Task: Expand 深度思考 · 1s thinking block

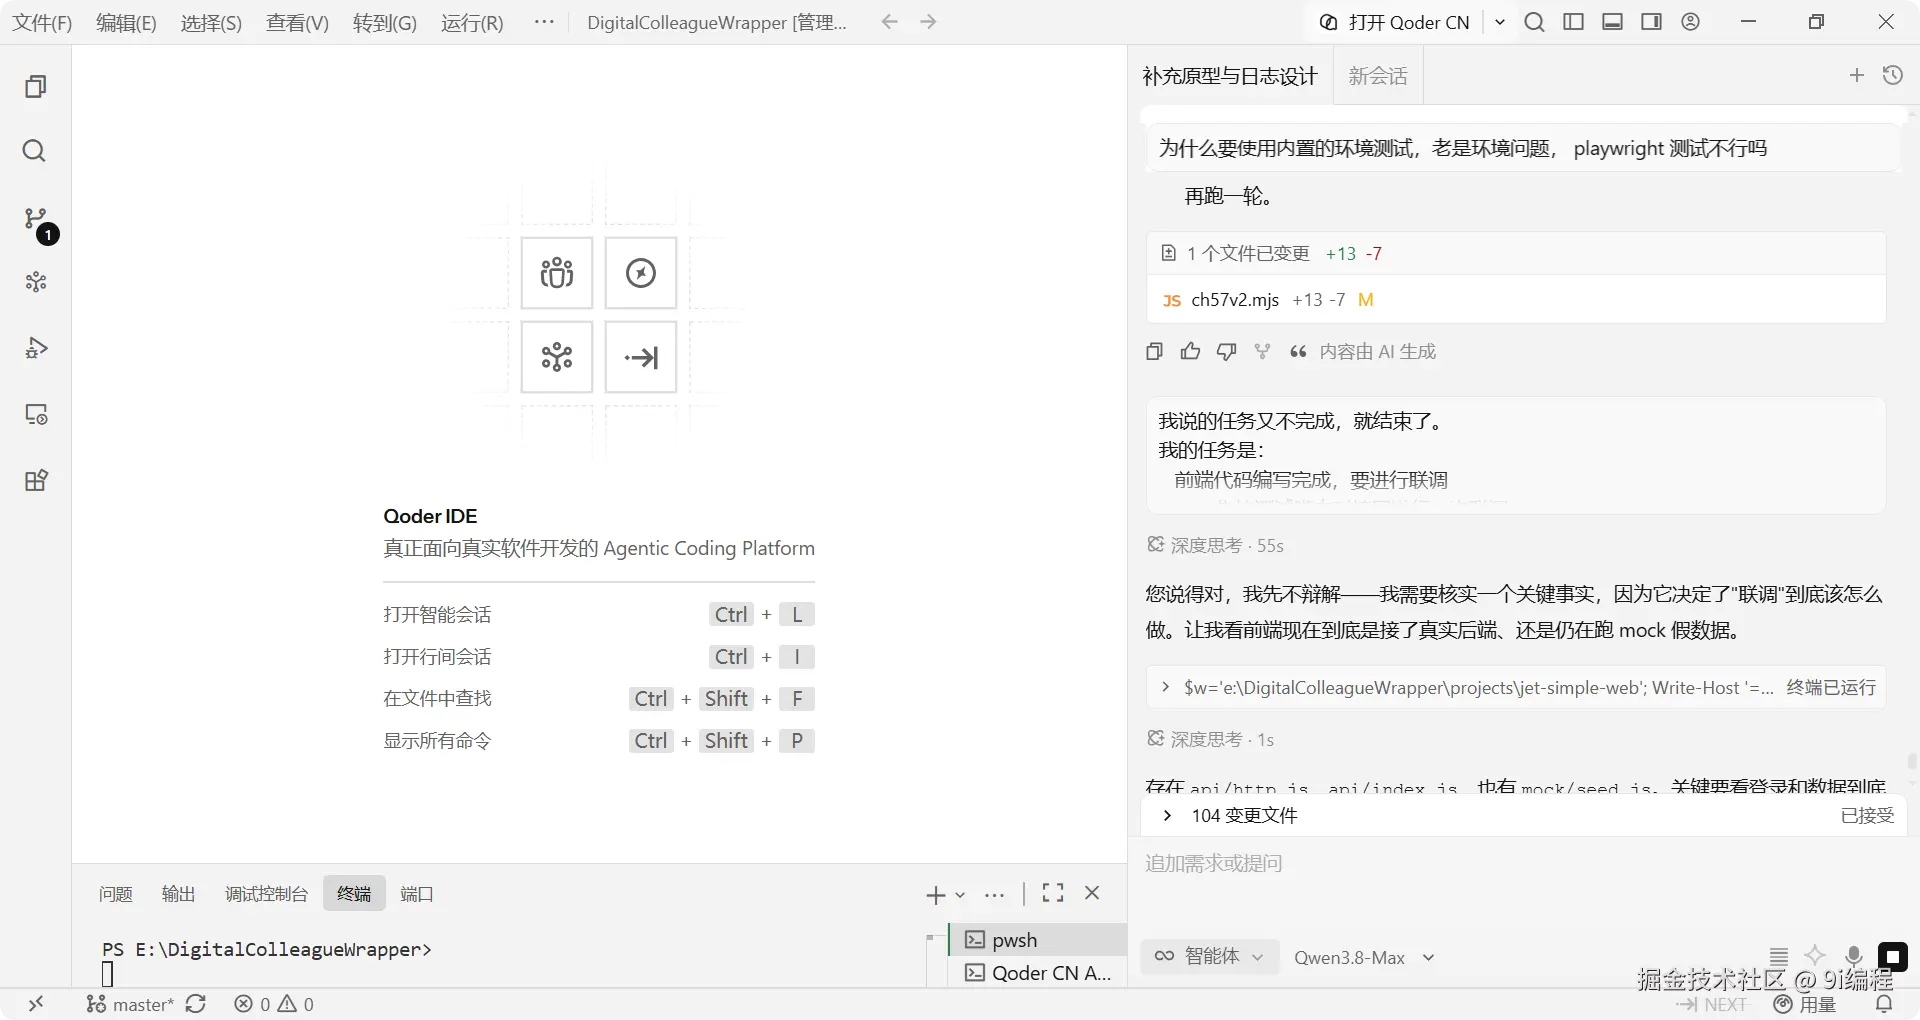Action: pyautogui.click(x=1210, y=739)
